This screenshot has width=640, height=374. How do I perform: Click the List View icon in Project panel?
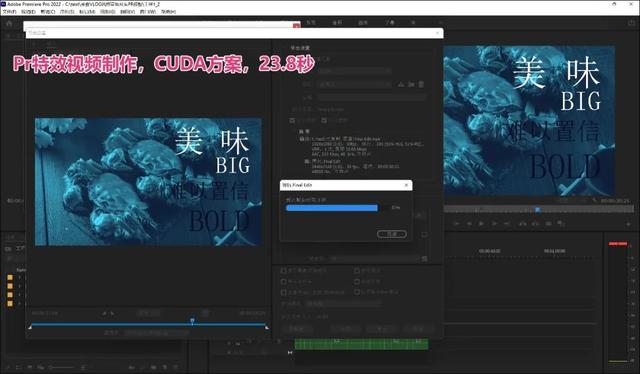tap(18, 368)
